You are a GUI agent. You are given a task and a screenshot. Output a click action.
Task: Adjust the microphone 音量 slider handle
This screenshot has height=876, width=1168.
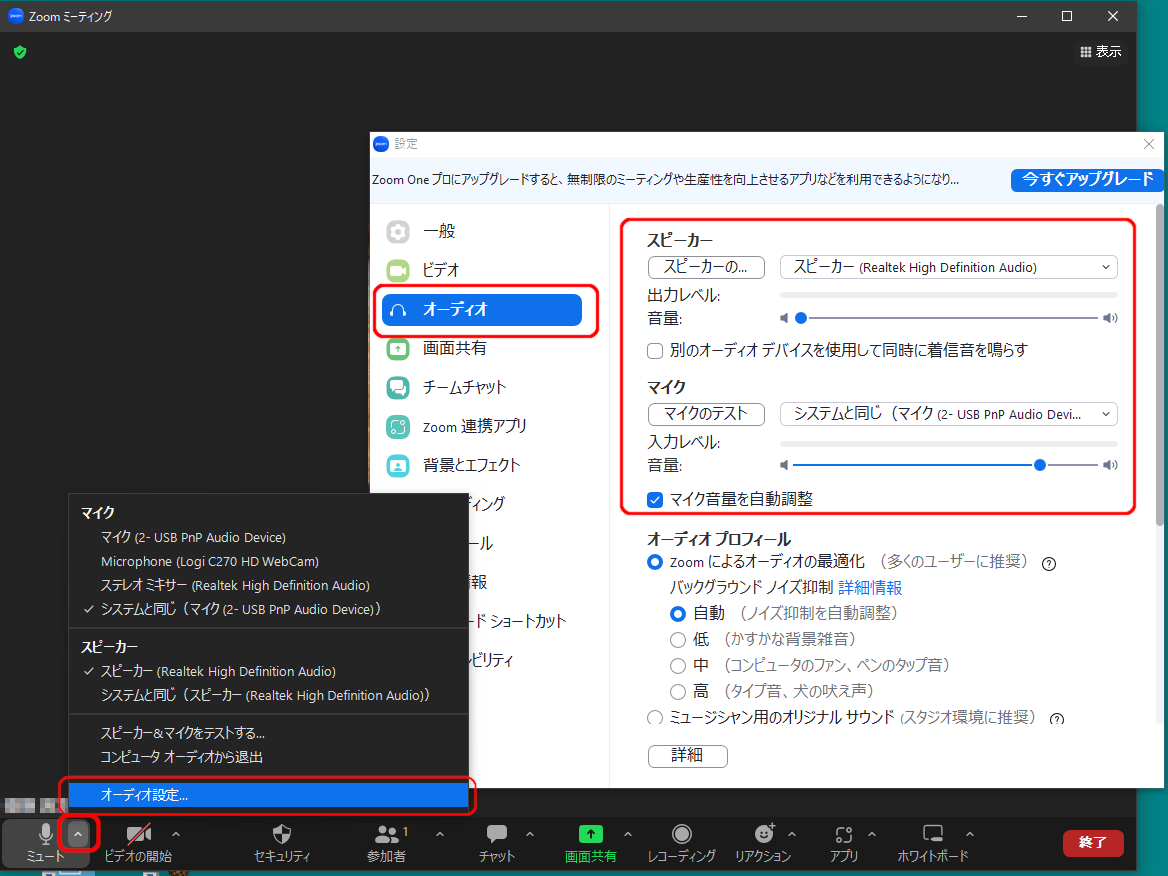(x=1040, y=465)
